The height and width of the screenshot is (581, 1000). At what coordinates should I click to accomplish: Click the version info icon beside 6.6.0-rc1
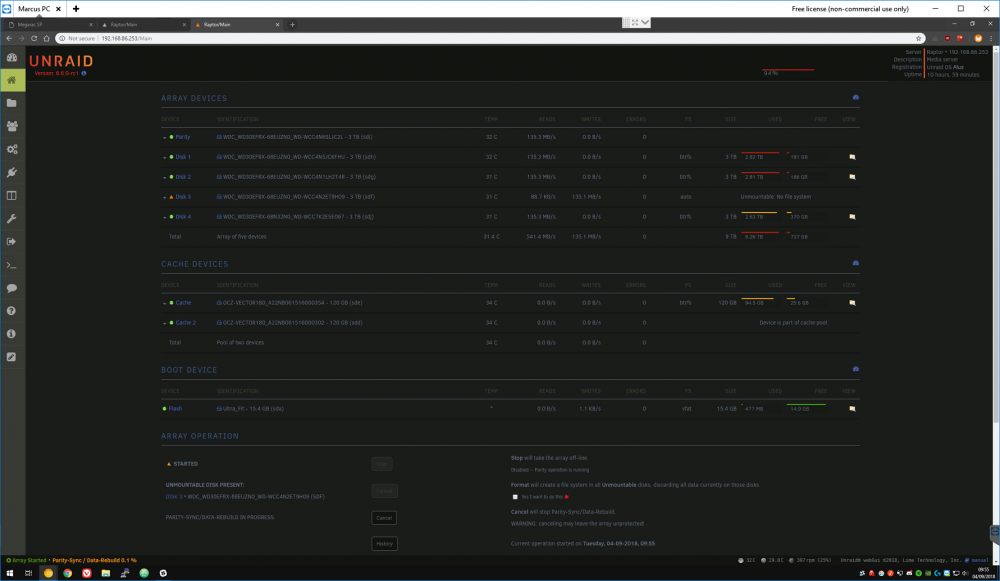click(x=84, y=73)
